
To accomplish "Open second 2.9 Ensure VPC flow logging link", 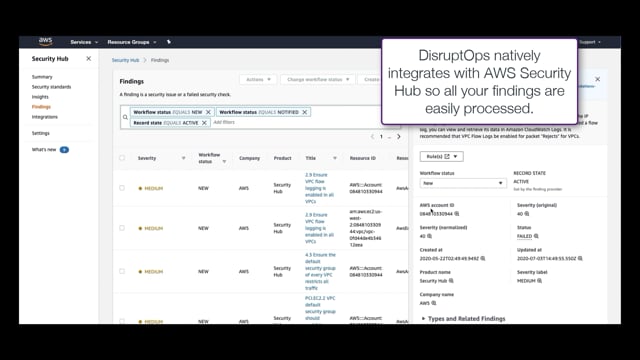I will [319, 228].
